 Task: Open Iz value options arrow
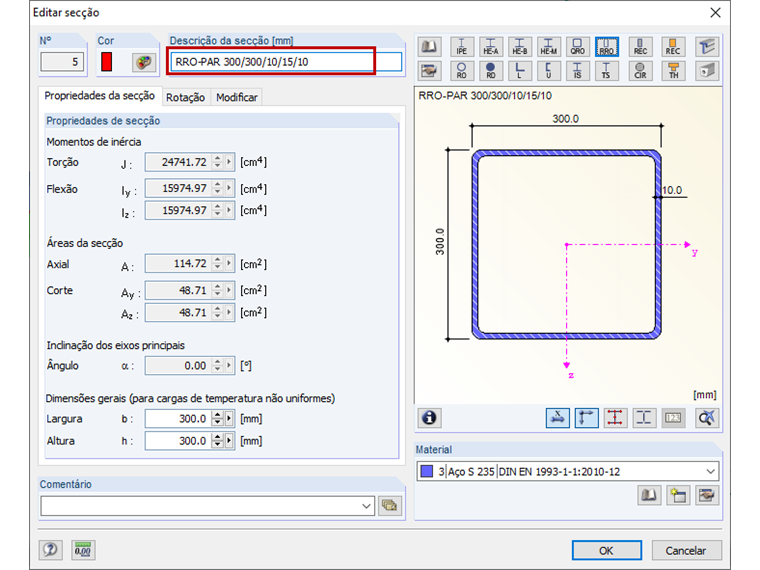coord(229,210)
